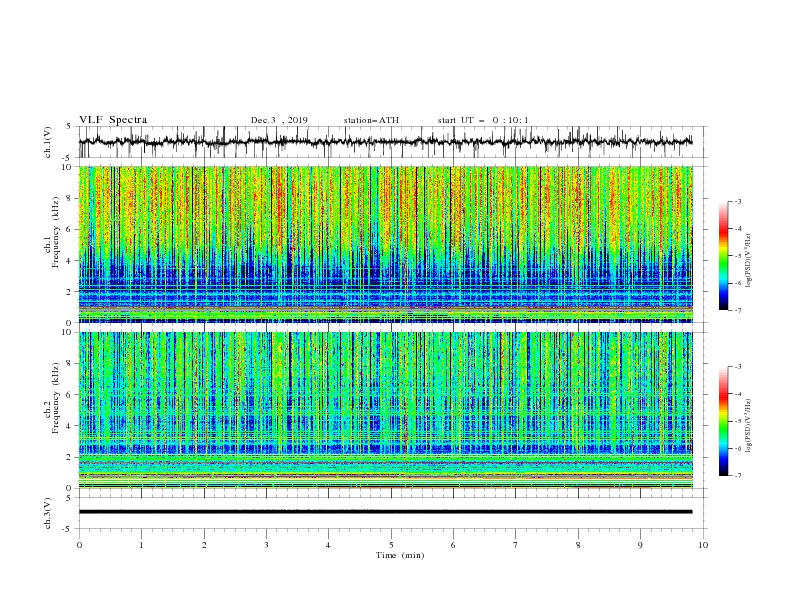Click the "station=ATH" label

[x=371, y=120]
